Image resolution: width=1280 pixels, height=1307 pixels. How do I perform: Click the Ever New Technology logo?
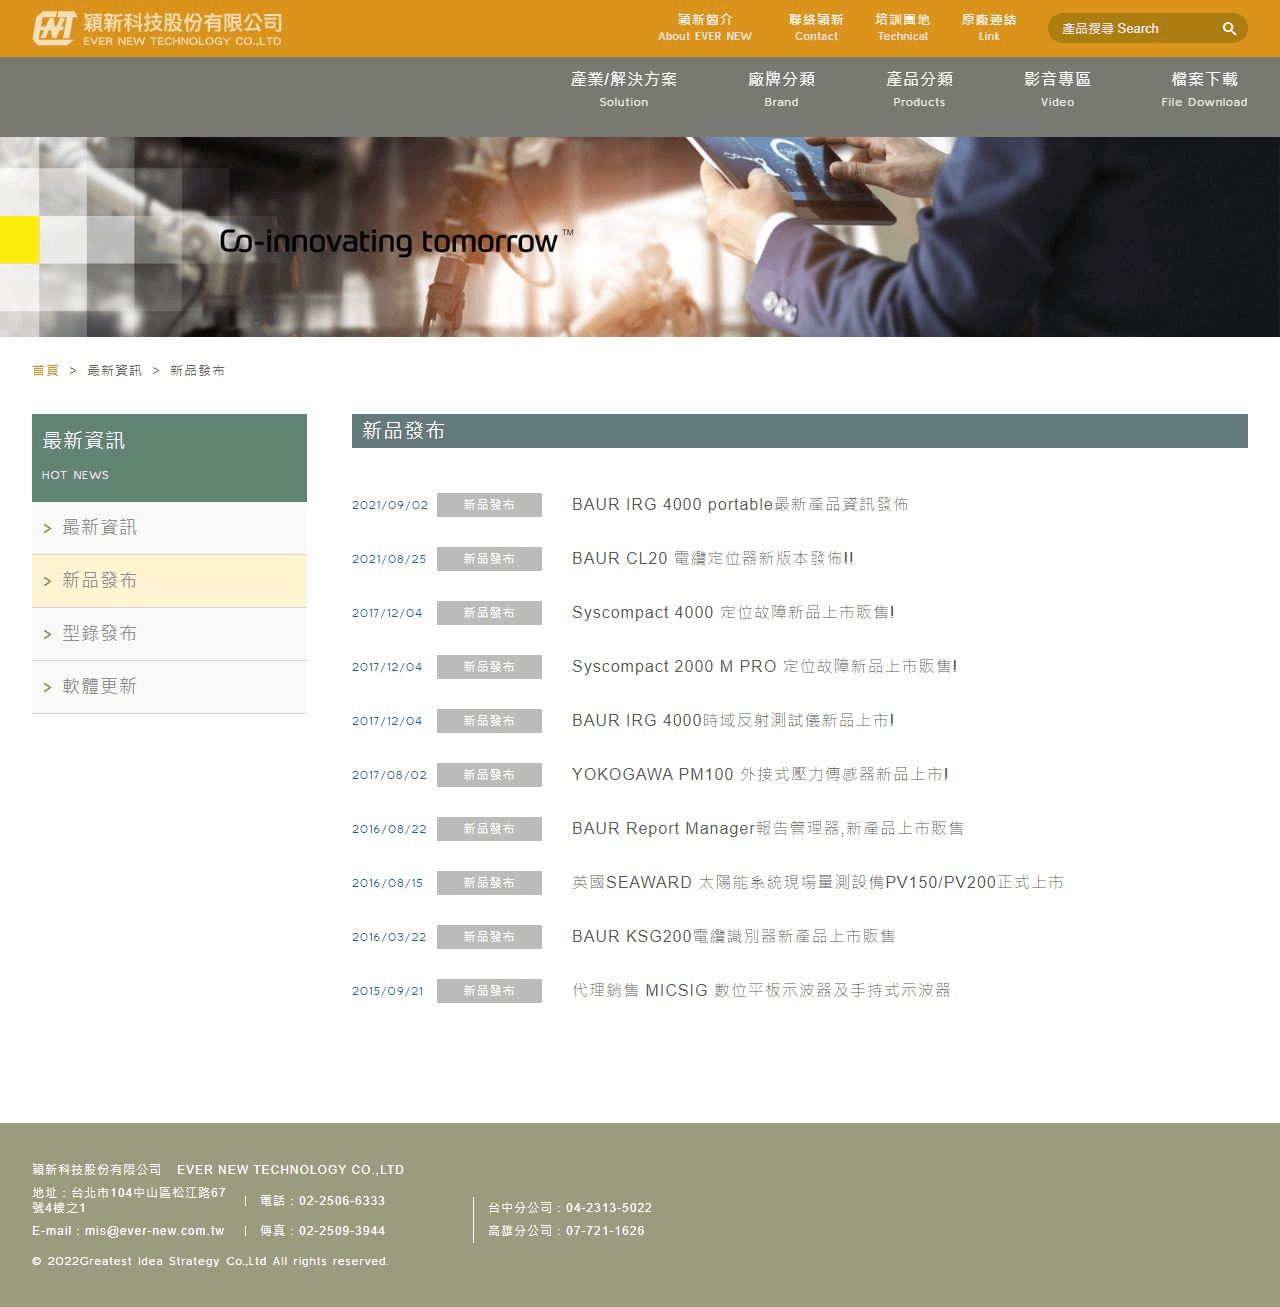tap(157, 28)
